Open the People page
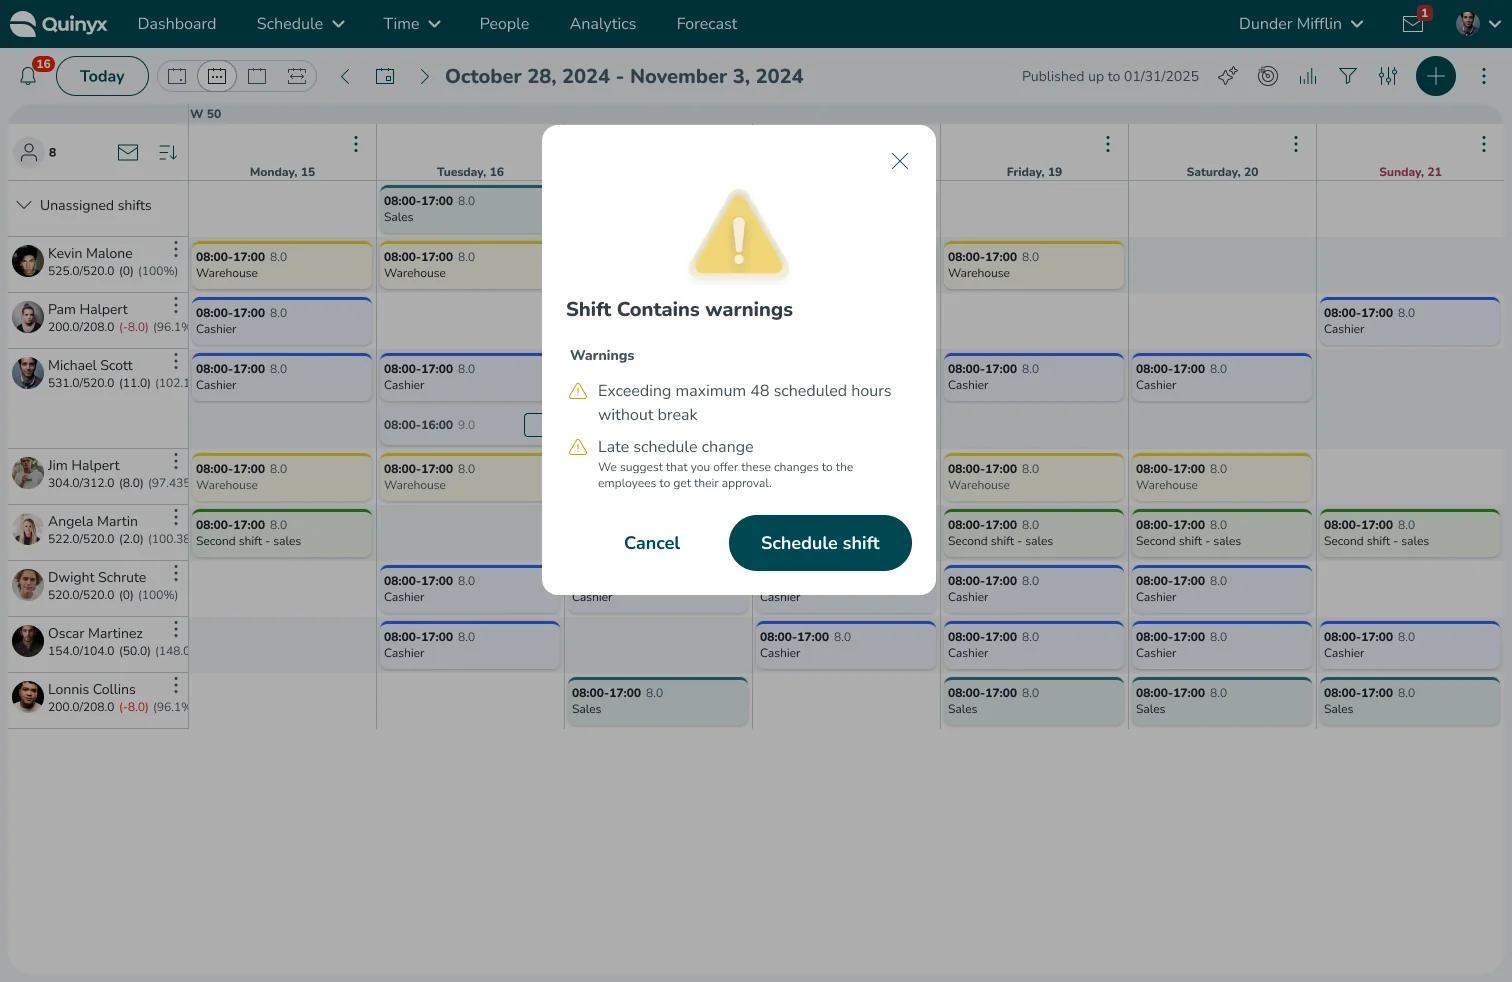 [x=504, y=24]
